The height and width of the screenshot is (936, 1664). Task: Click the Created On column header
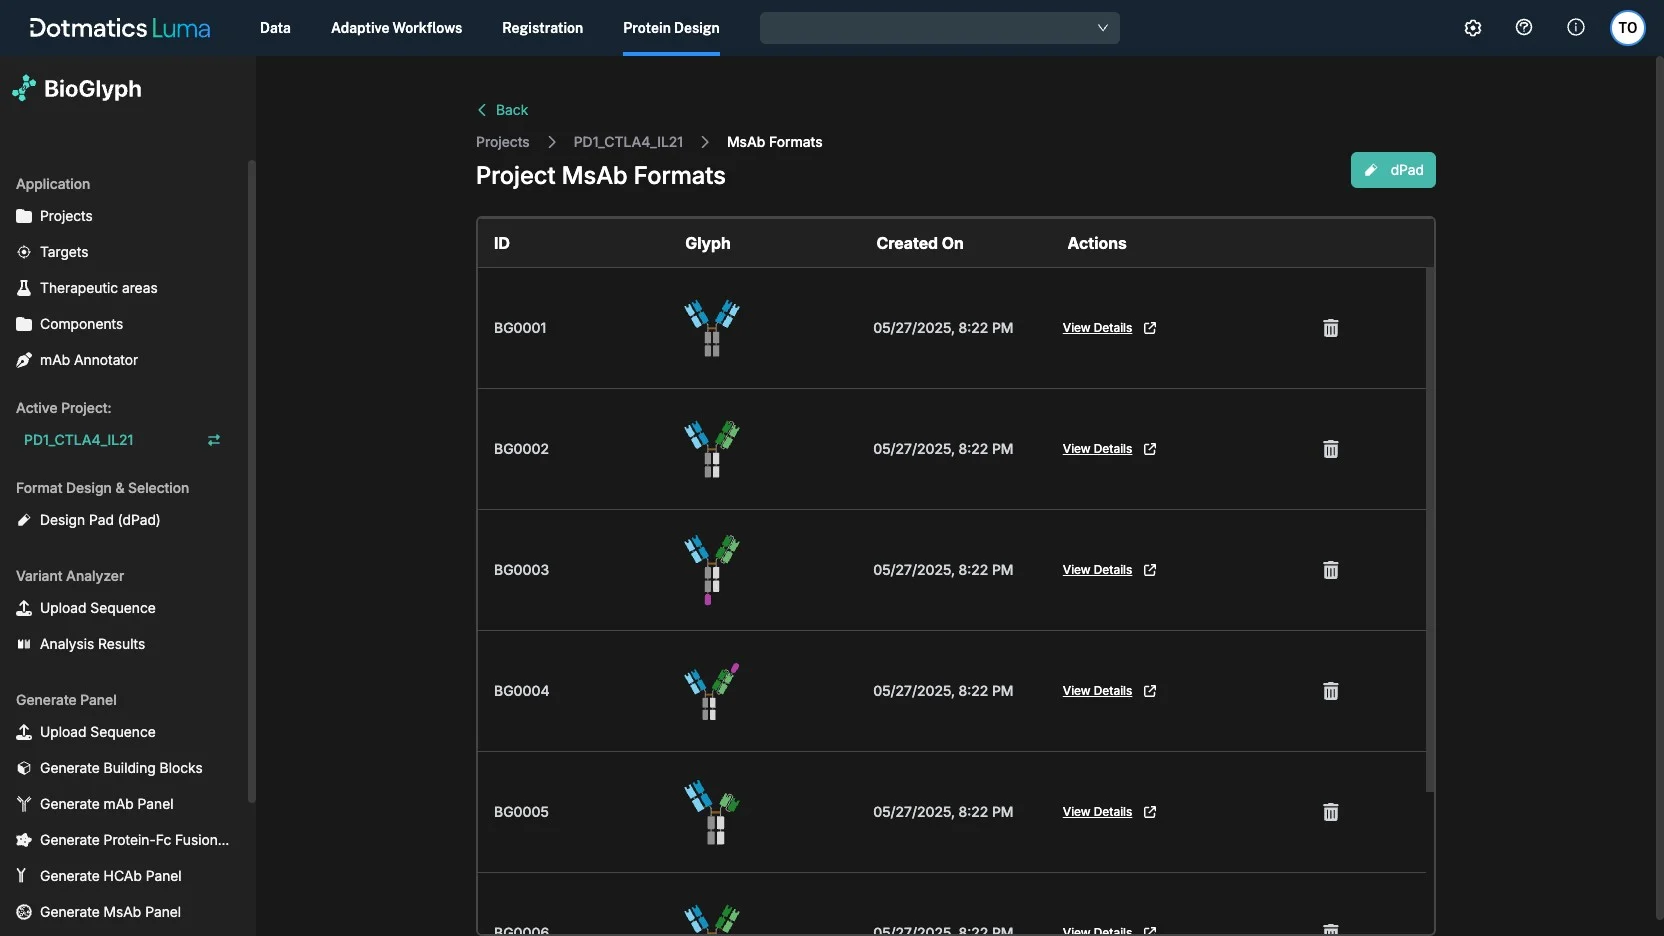(920, 243)
